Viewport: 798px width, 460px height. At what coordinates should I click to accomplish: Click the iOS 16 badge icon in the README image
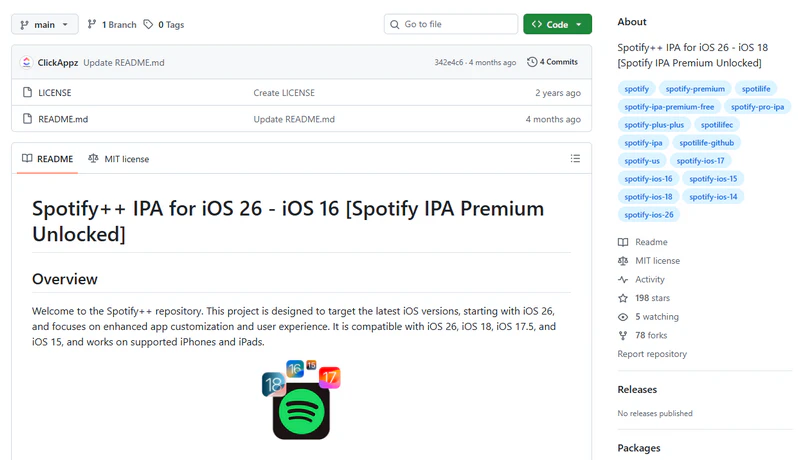point(295,368)
